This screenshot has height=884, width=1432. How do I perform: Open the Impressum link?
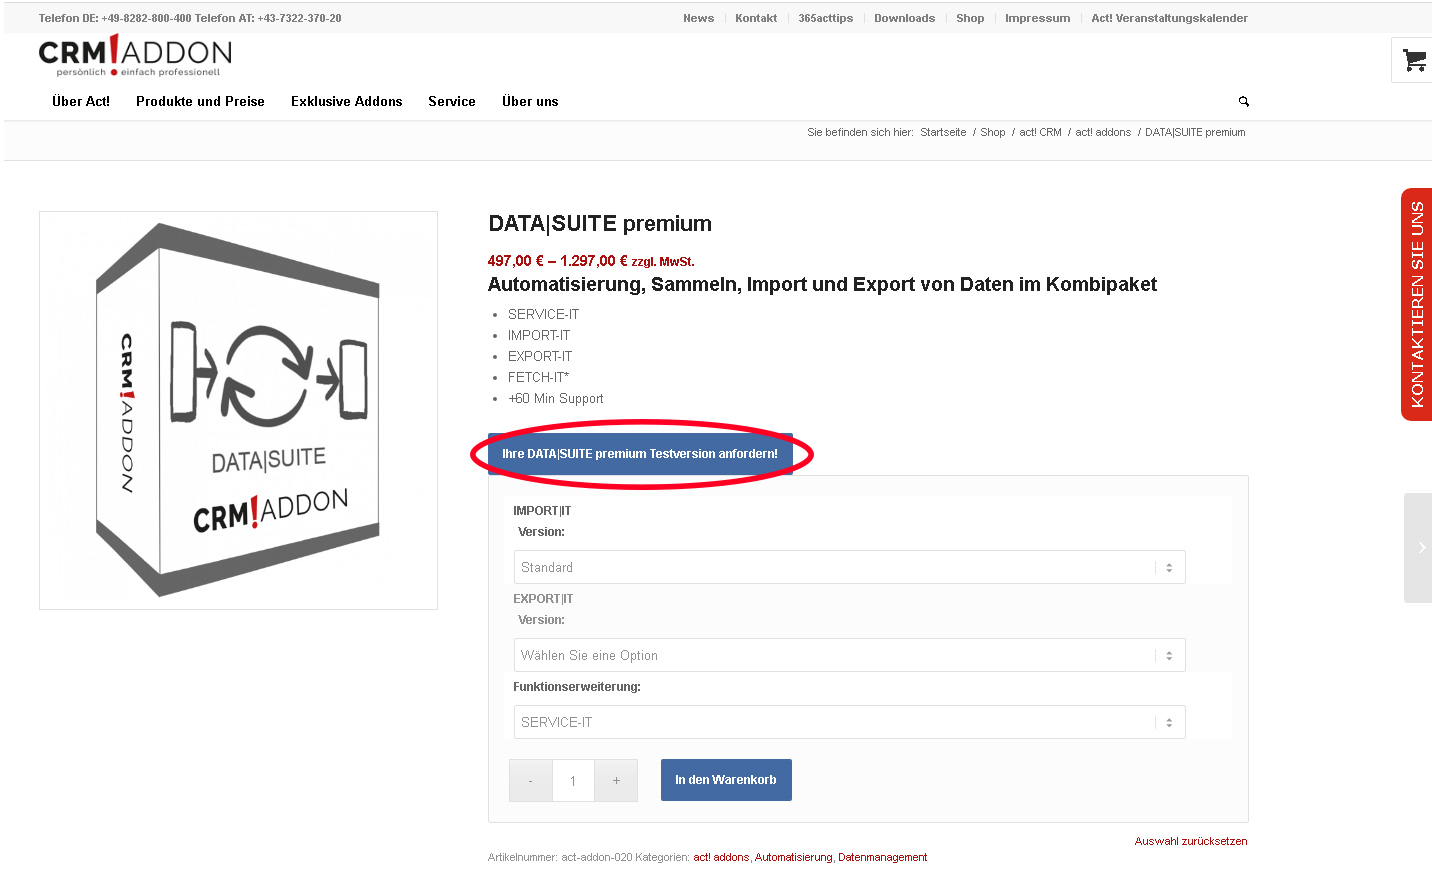(1037, 18)
